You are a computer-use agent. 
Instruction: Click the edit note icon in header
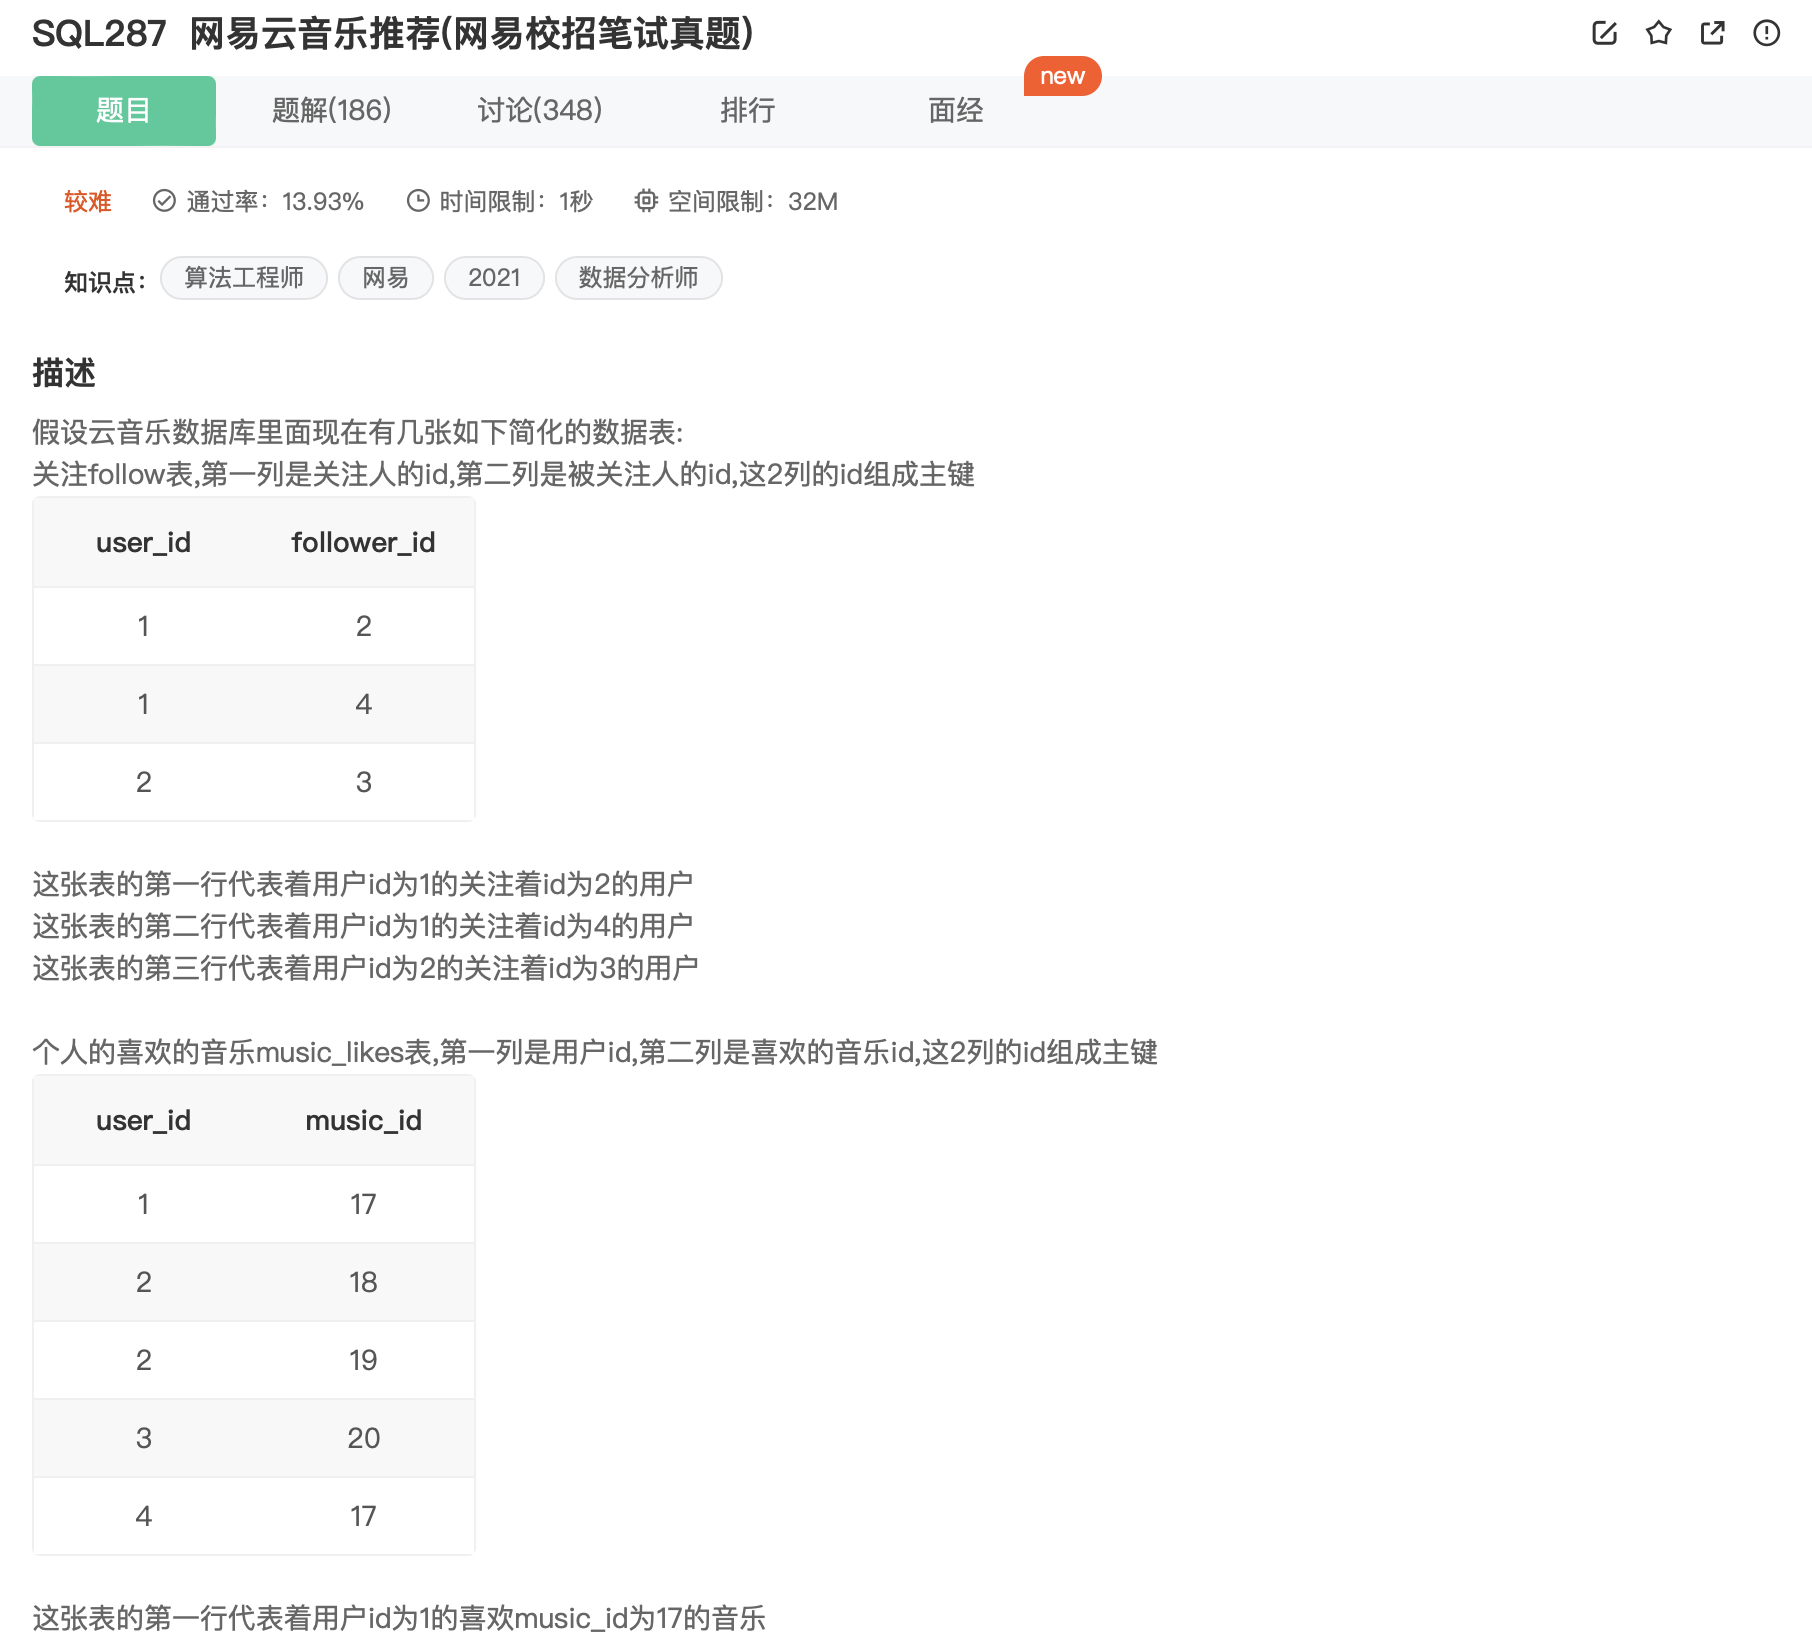tap(1604, 33)
